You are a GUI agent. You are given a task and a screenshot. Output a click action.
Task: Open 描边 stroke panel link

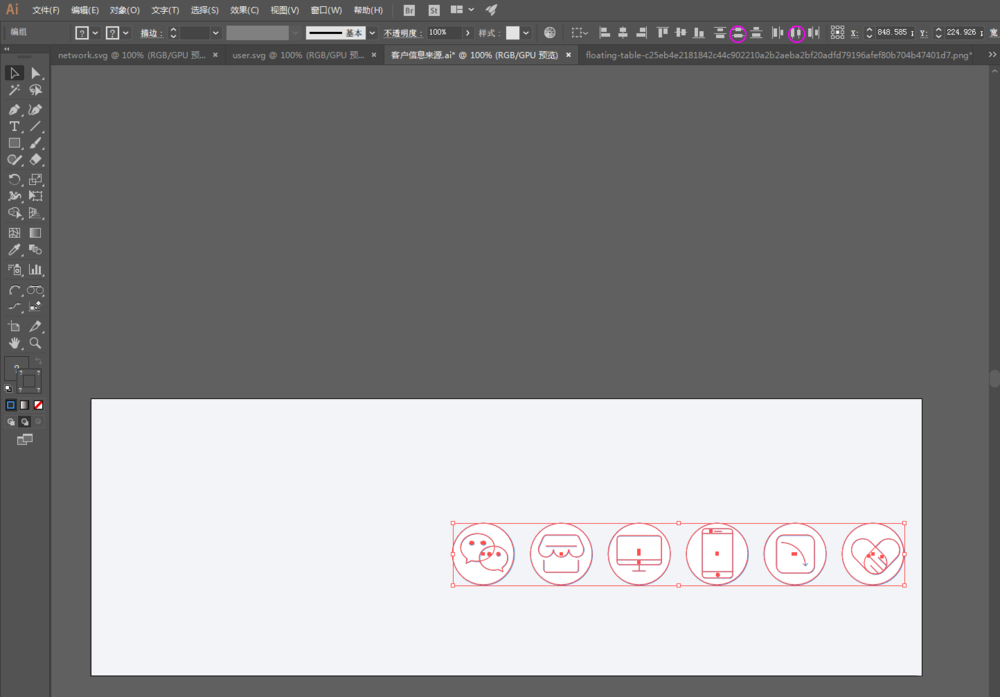pyautogui.click(x=151, y=33)
